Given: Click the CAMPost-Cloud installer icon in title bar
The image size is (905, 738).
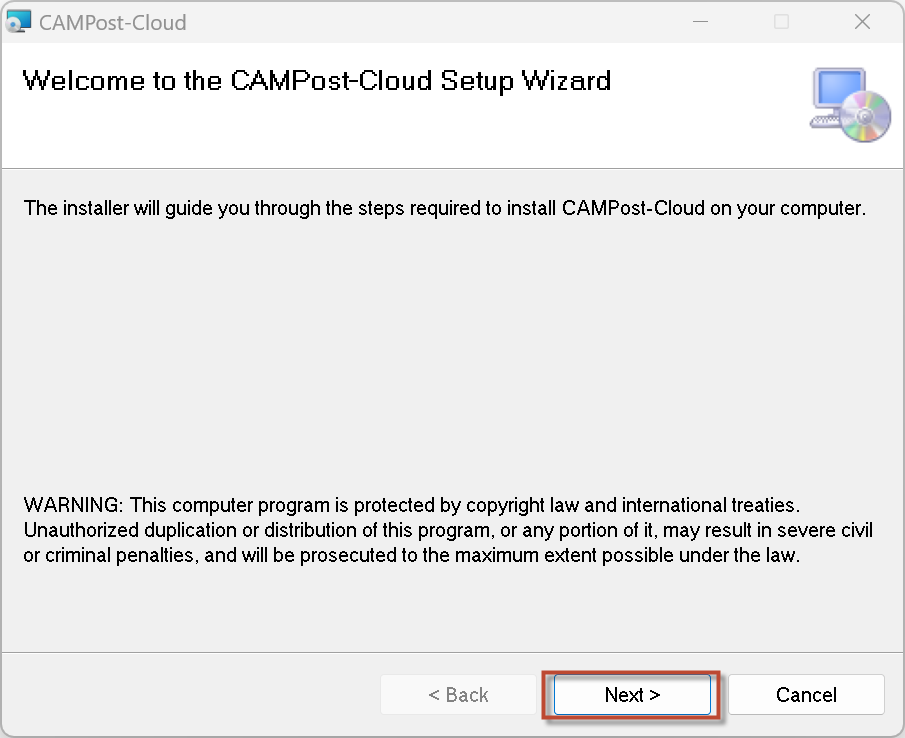Looking at the screenshot, I should click(x=18, y=22).
